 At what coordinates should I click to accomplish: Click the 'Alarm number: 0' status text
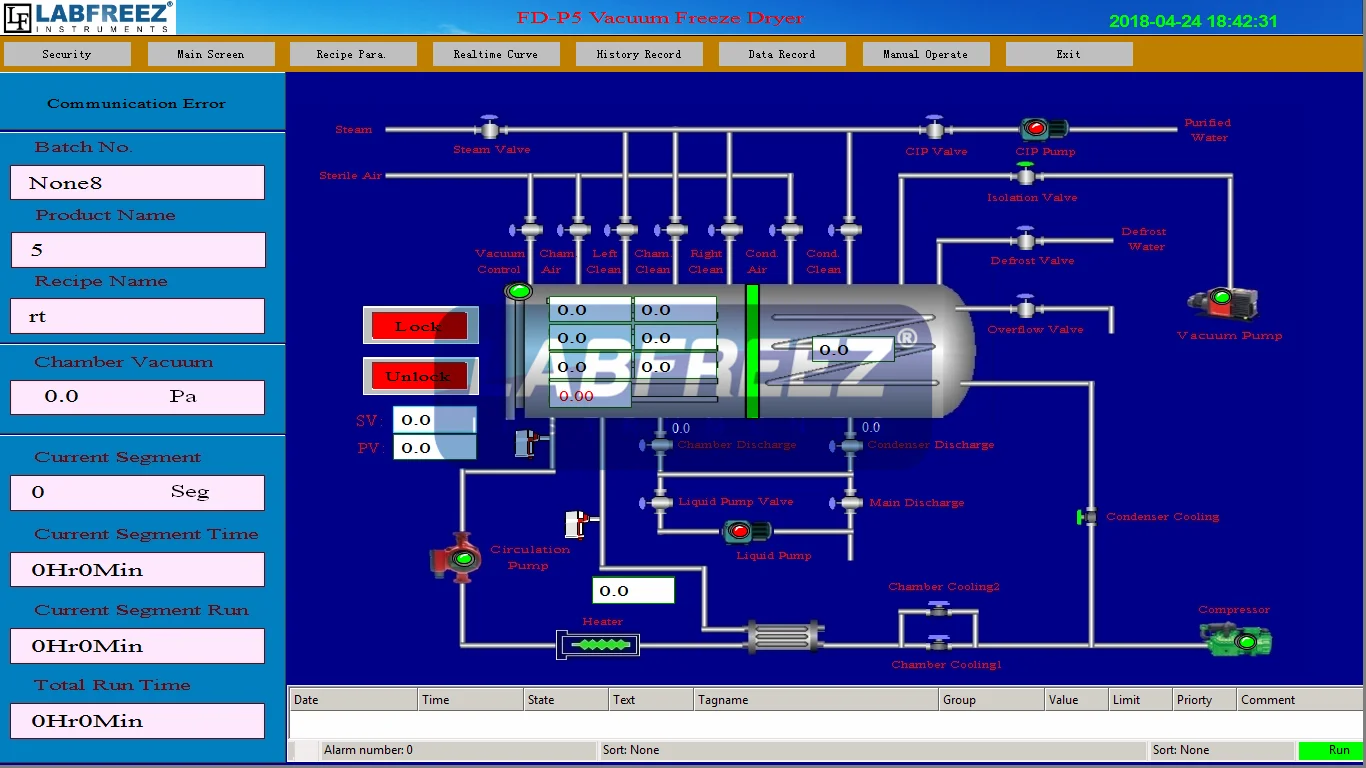[x=368, y=750]
